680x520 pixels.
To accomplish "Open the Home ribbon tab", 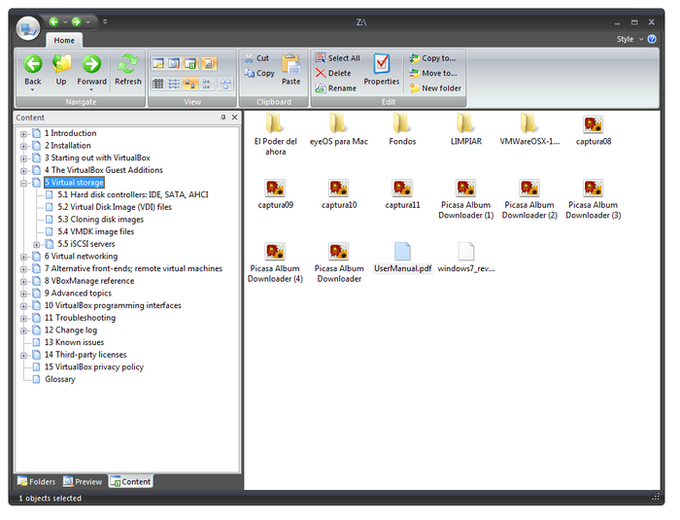I will (x=64, y=40).
